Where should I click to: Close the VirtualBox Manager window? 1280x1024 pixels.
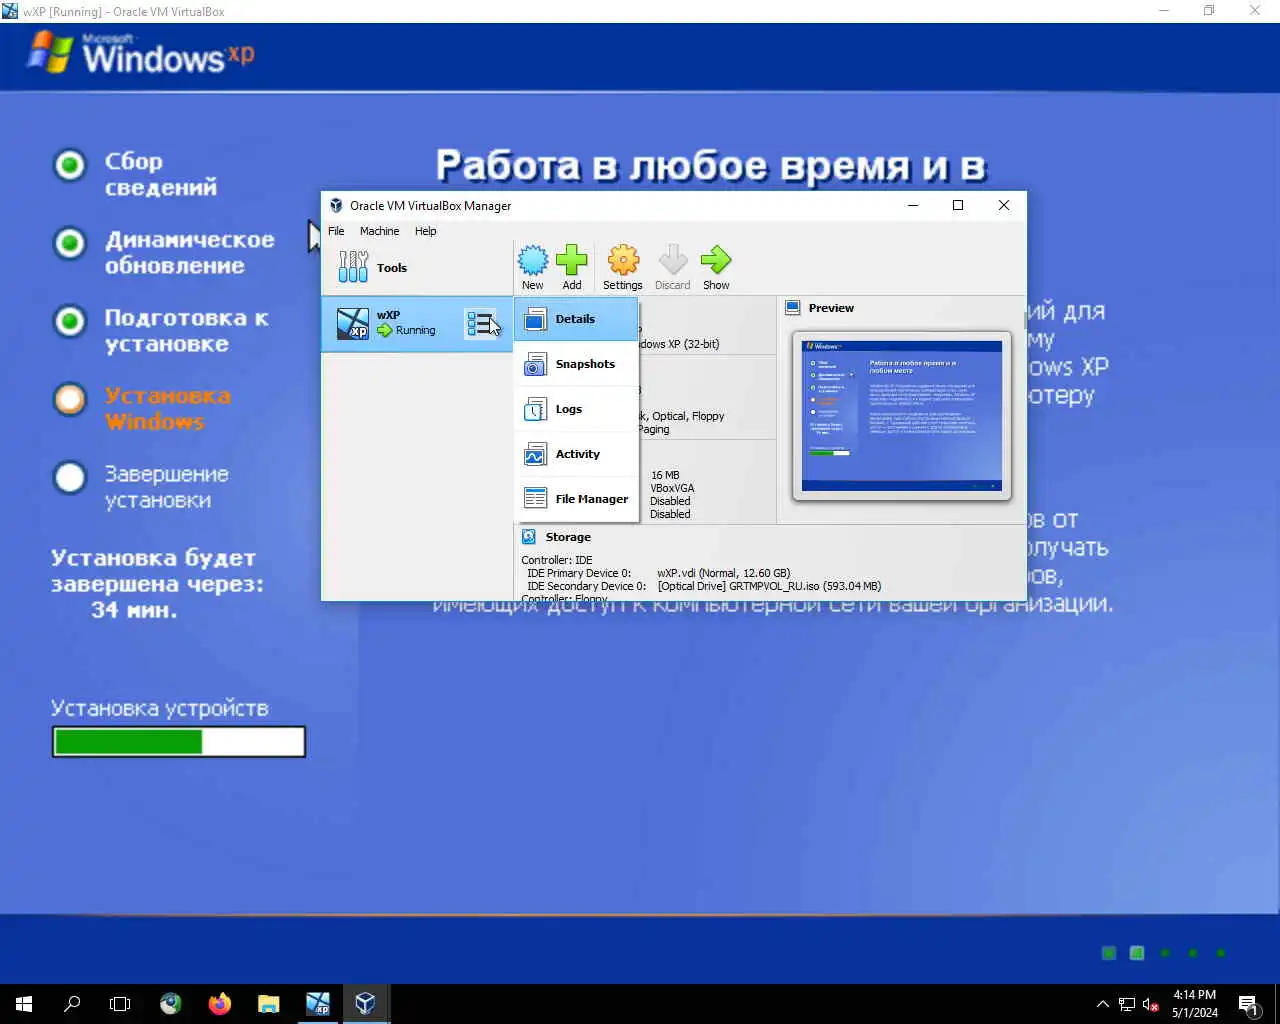click(1004, 205)
